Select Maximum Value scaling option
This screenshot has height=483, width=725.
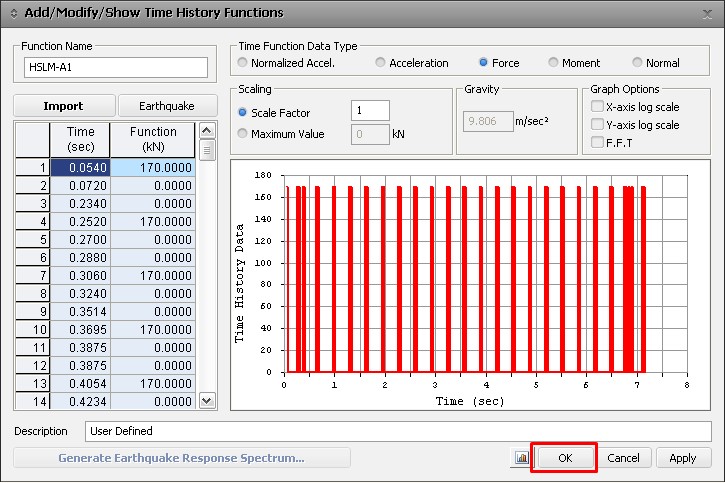[243, 134]
